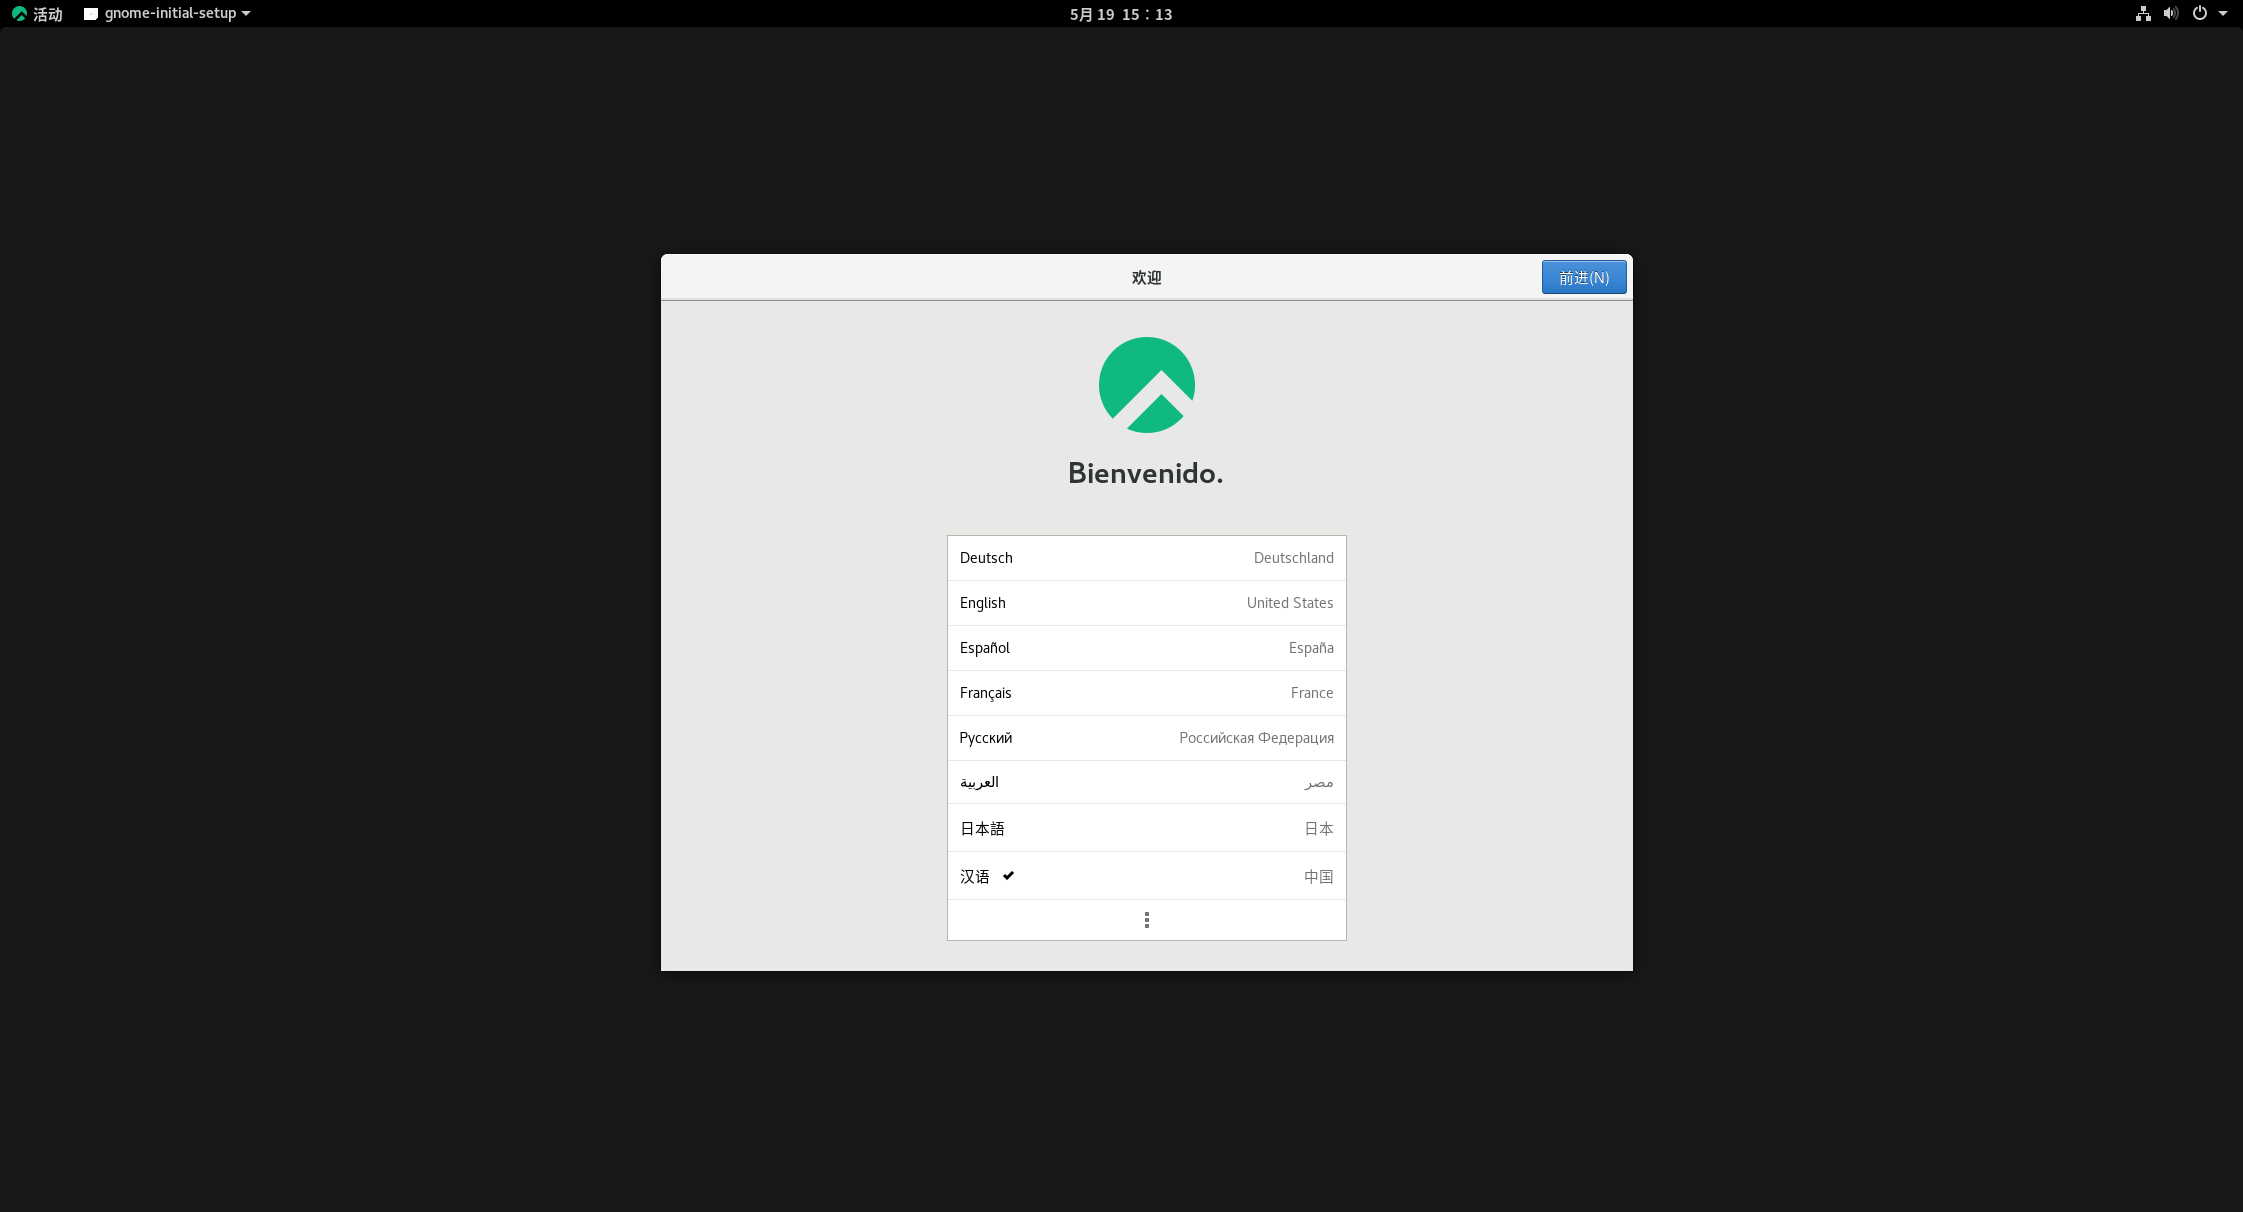Choose Español as the language
The height and width of the screenshot is (1212, 2243).
click(x=1146, y=648)
